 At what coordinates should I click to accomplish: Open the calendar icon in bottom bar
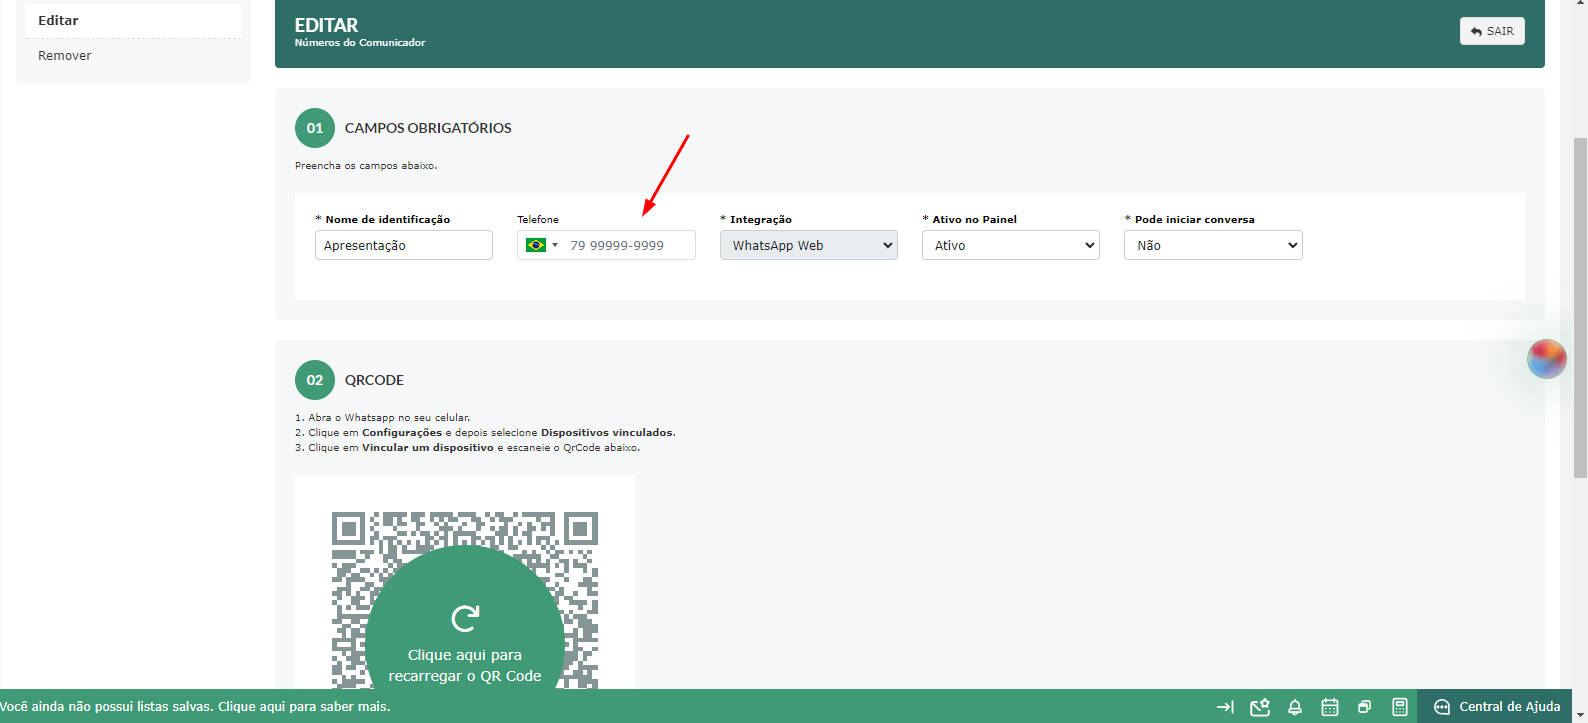coord(1330,707)
